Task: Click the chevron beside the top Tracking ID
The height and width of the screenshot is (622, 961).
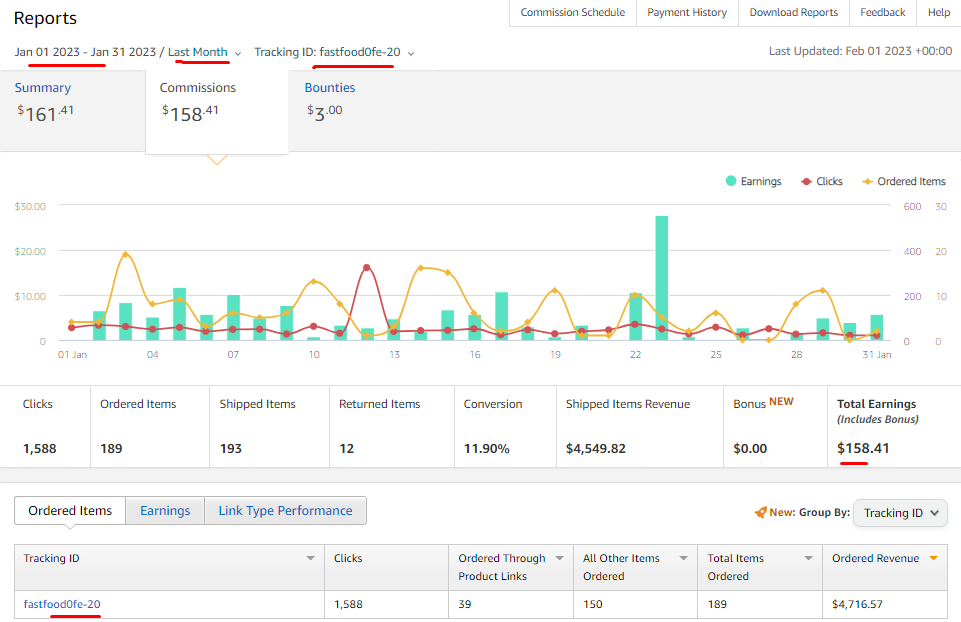Action: point(411,53)
